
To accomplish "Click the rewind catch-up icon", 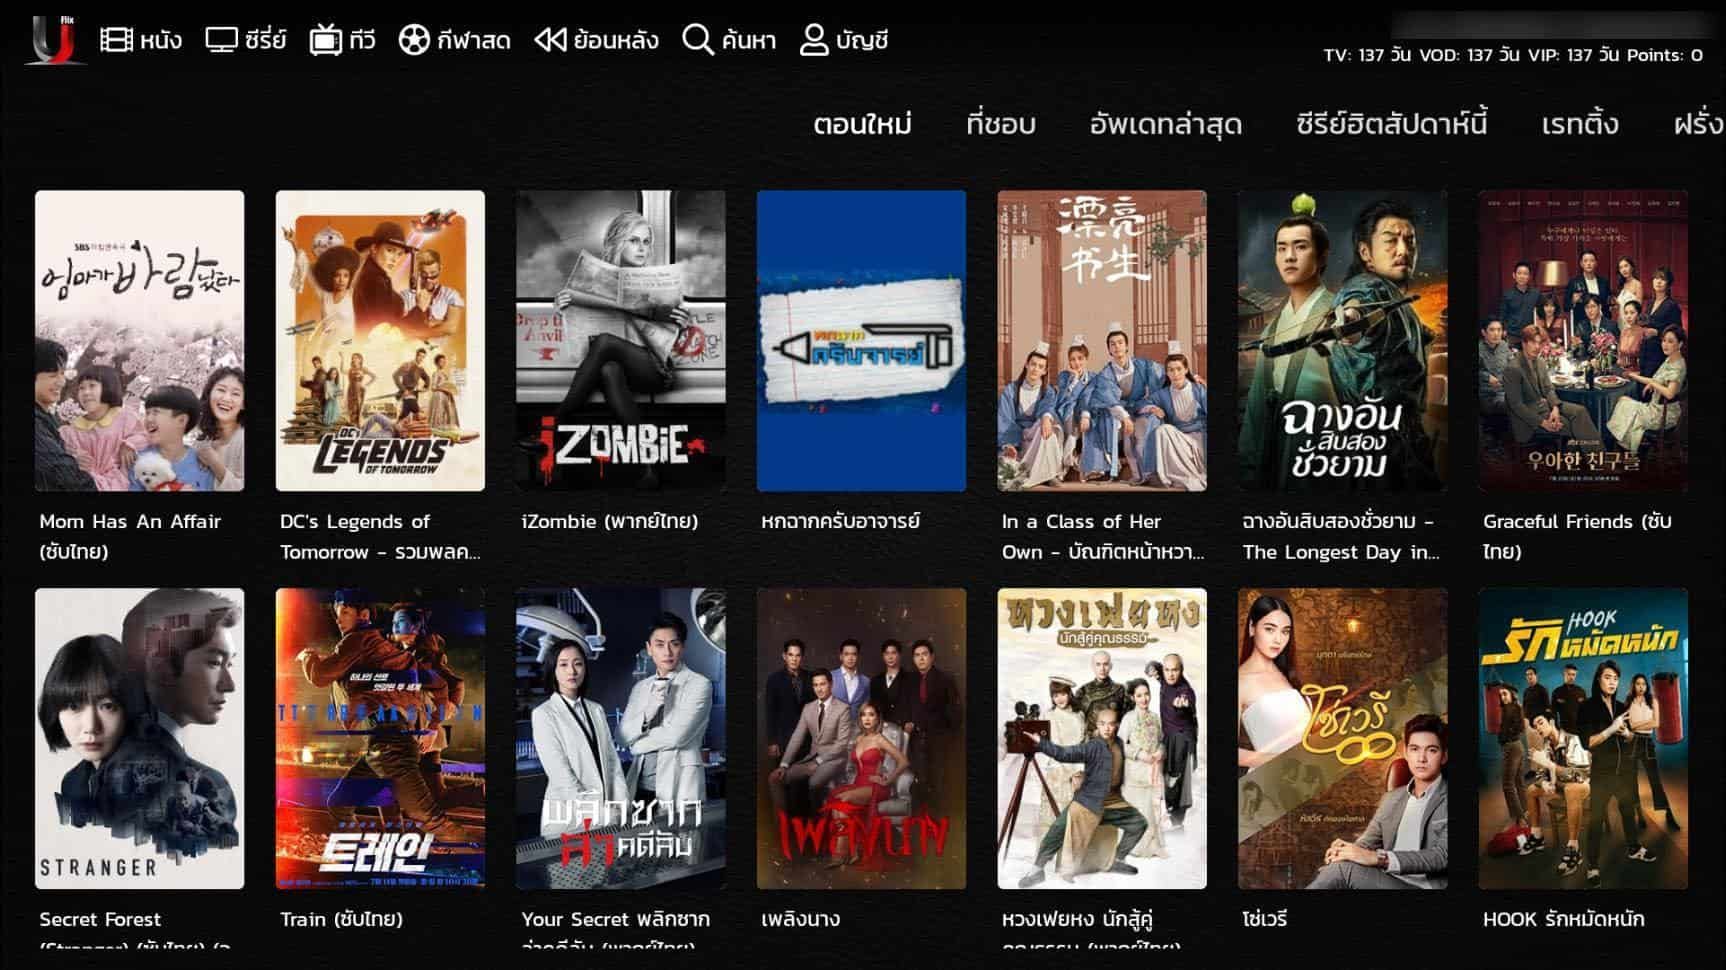I will pyautogui.click(x=550, y=40).
